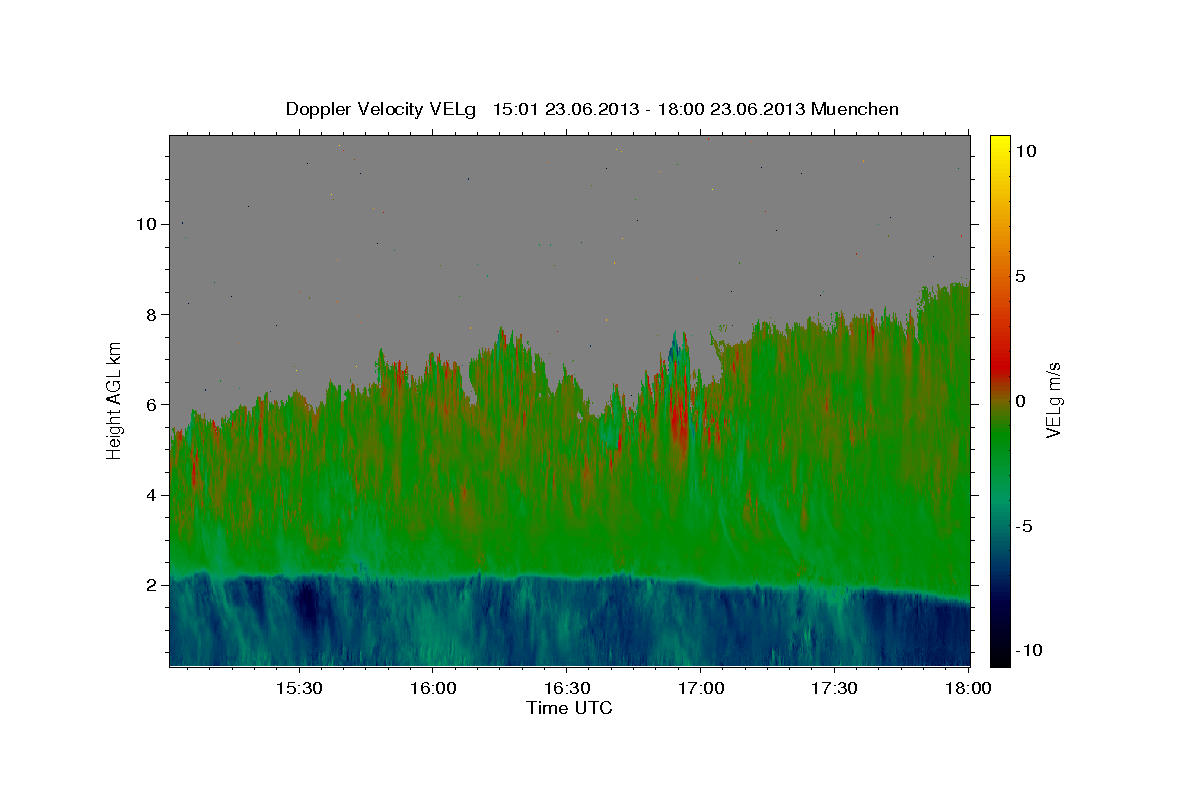Click the colorbar '10' value label

pos(1025,151)
